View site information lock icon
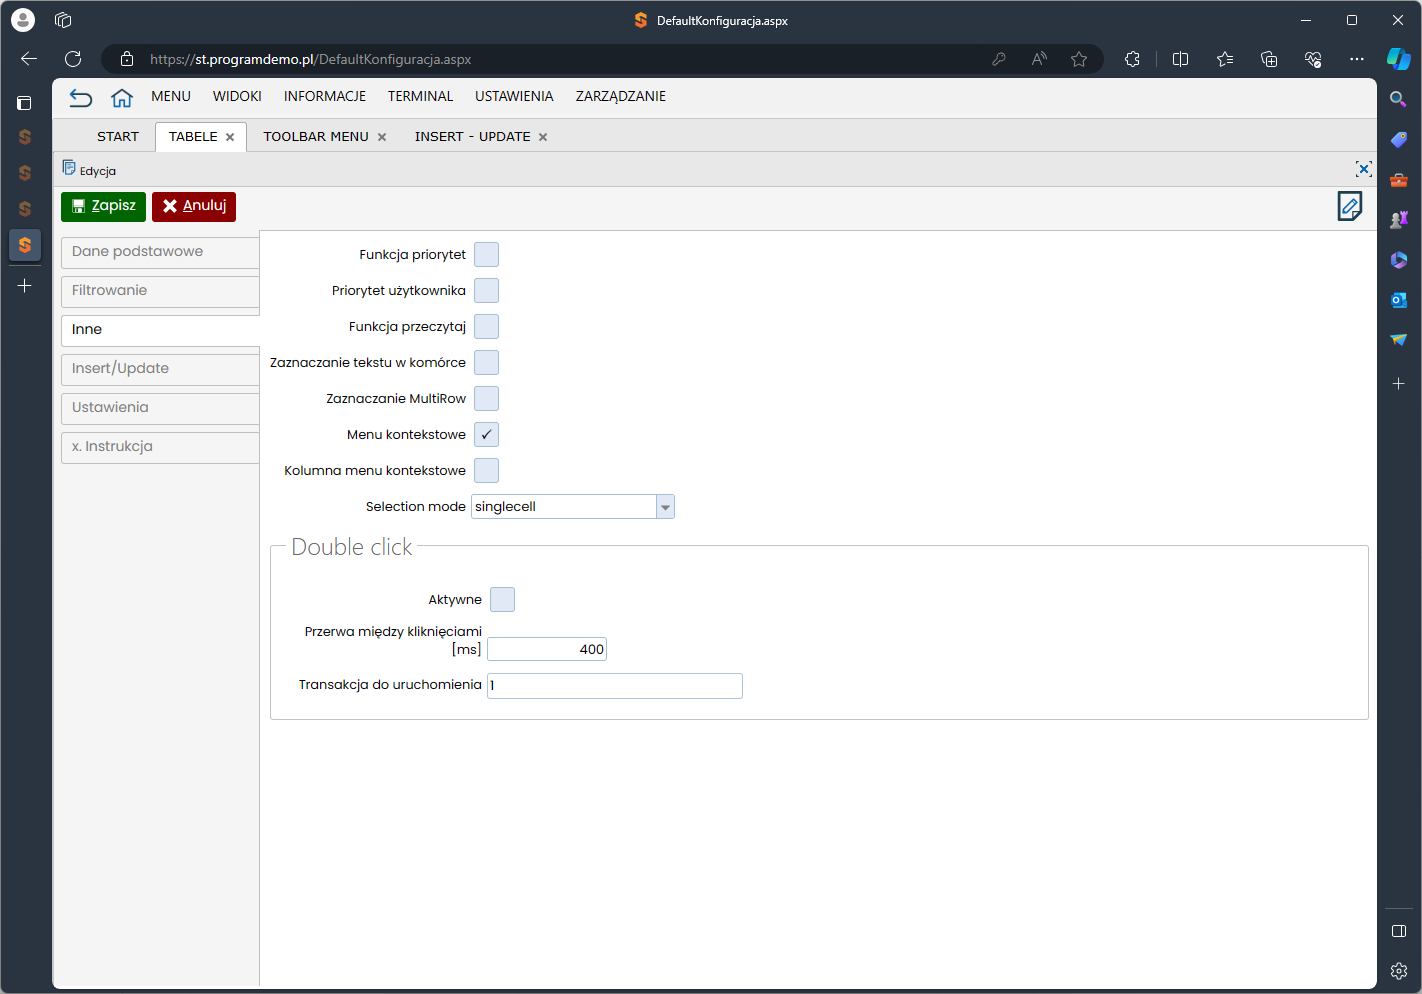Image resolution: width=1422 pixels, height=994 pixels. tap(127, 59)
